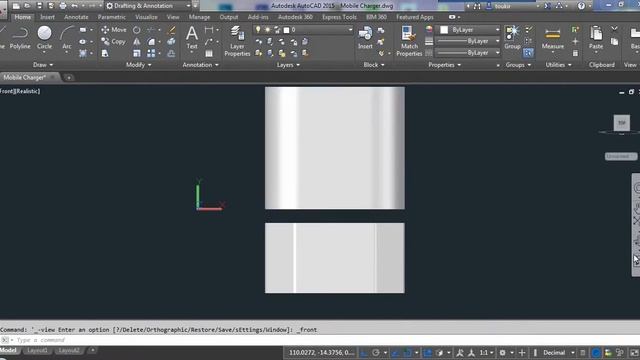Toggle annotation visibility in status bar
The image size is (640, 360).
click(x=460, y=353)
